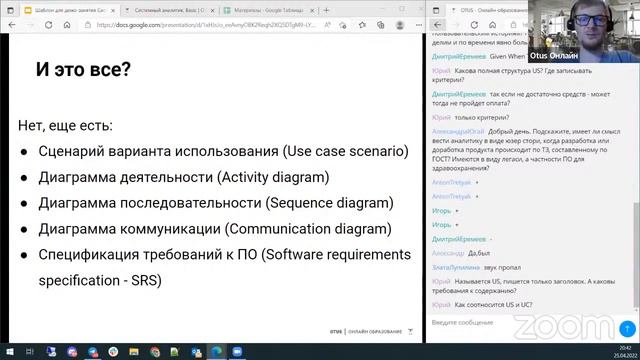The image size is (640, 360).
Task: Click the АлександрЮгай username in chat
Action: 458,131
